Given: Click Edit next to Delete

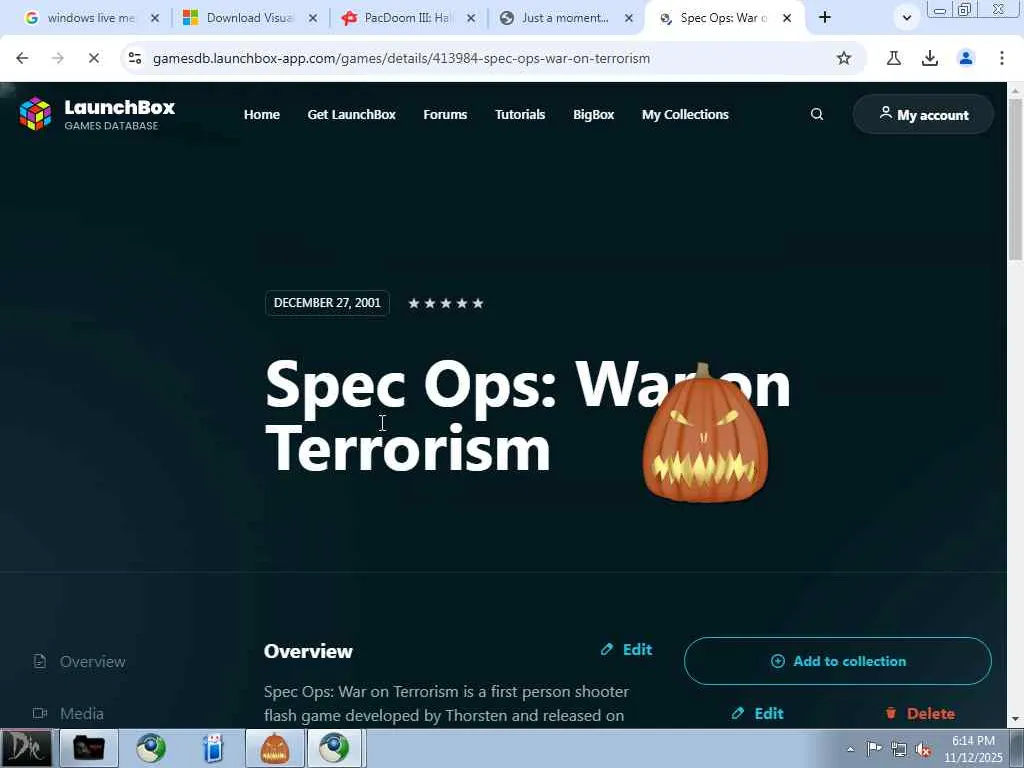Looking at the screenshot, I should tap(758, 713).
